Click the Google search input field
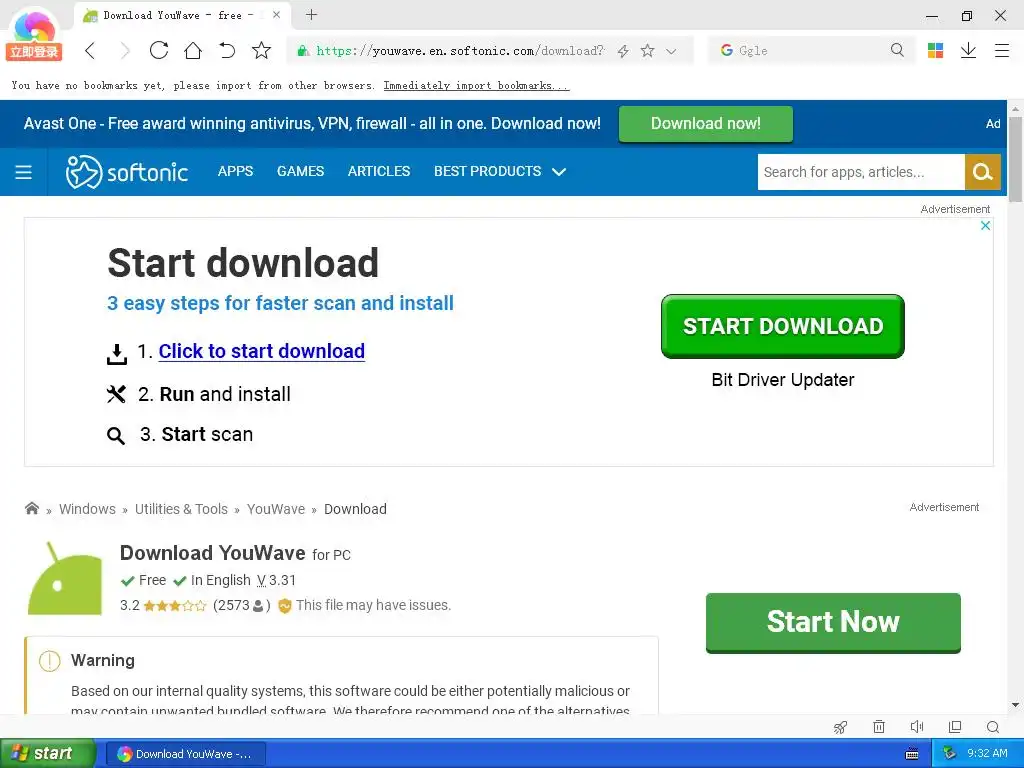1024x768 pixels. 810,50
